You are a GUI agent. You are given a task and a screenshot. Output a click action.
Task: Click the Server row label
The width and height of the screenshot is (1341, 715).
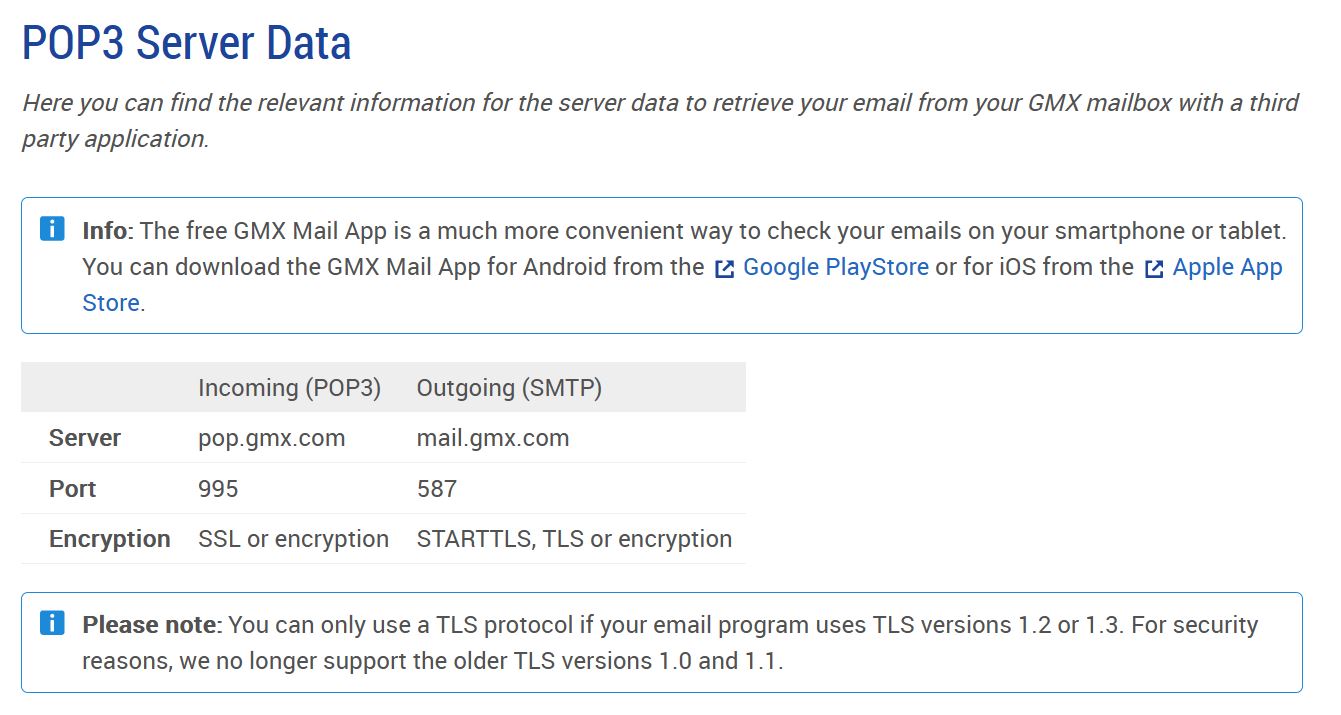[85, 438]
